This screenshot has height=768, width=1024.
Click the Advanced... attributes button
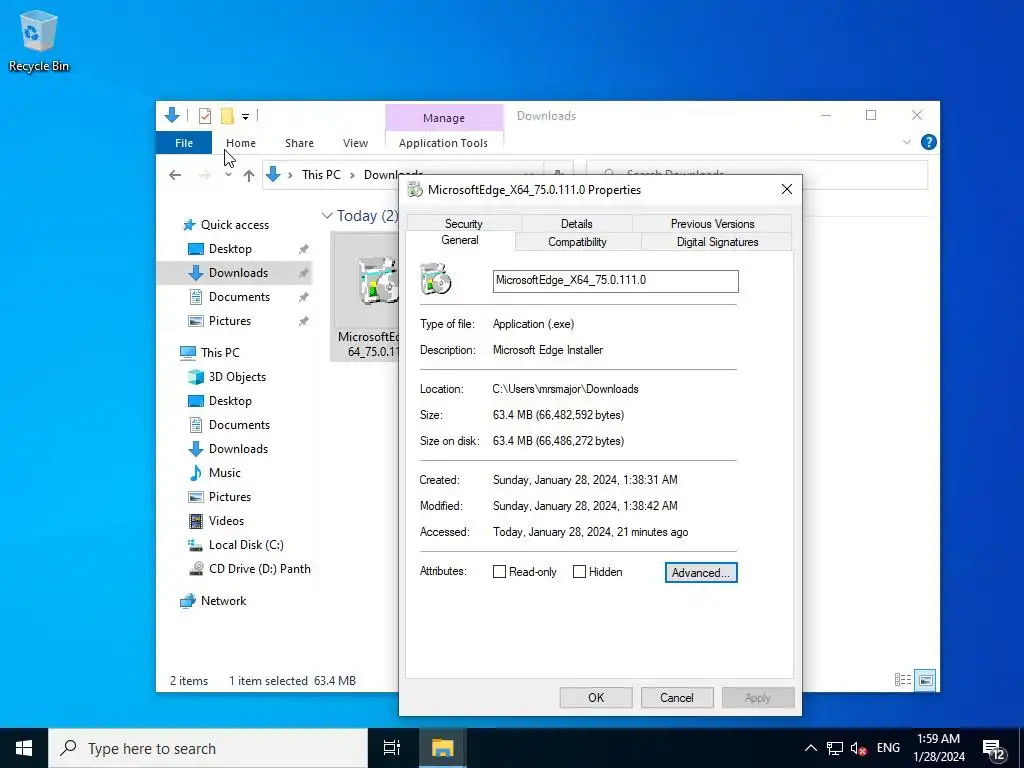click(701, 573)
